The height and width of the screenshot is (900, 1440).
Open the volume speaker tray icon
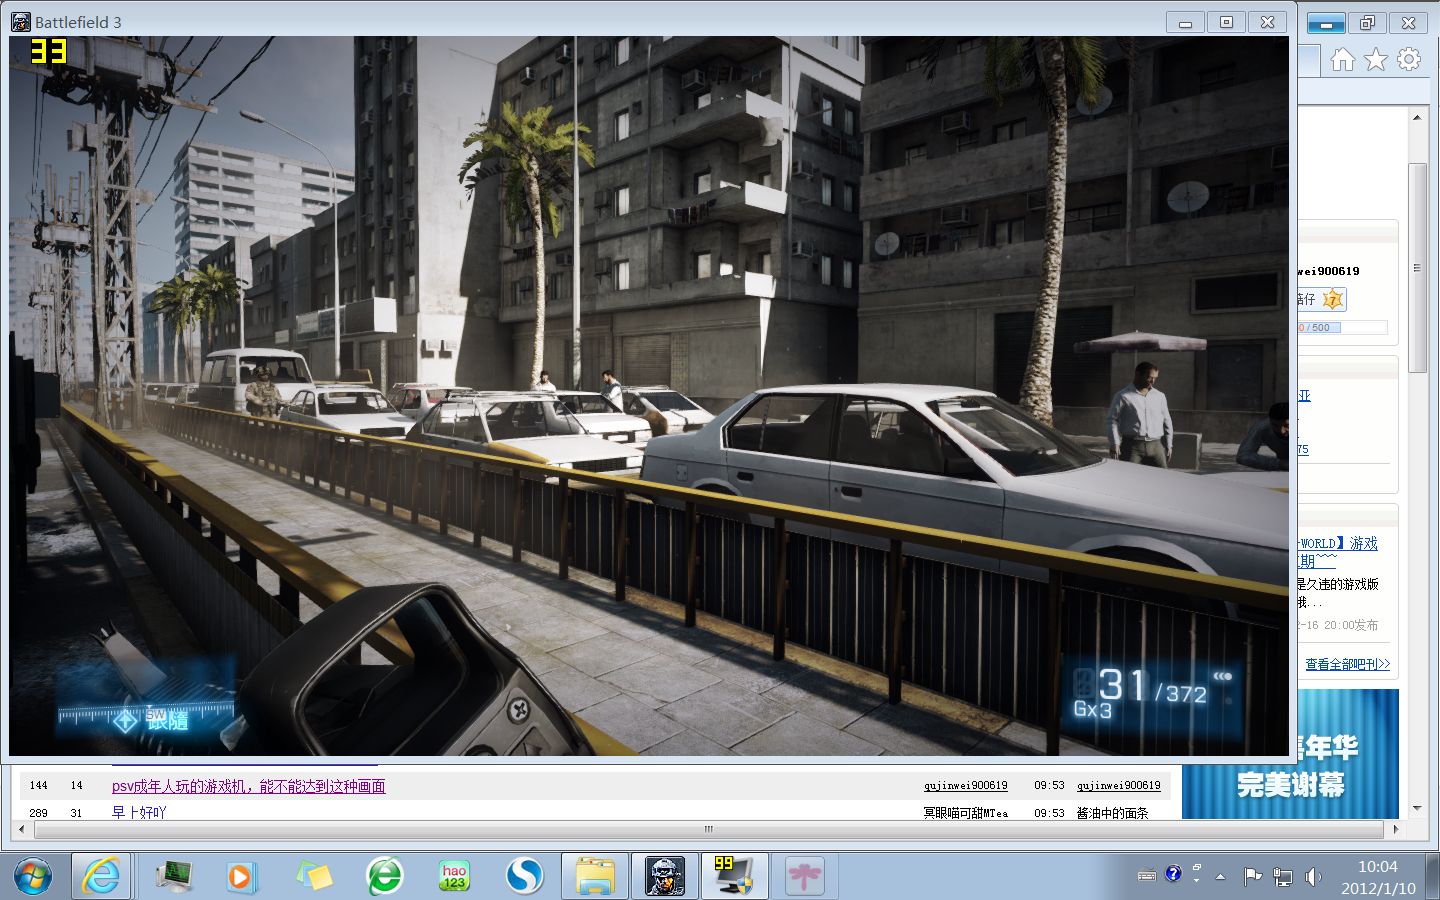(x=1313, y=877)
